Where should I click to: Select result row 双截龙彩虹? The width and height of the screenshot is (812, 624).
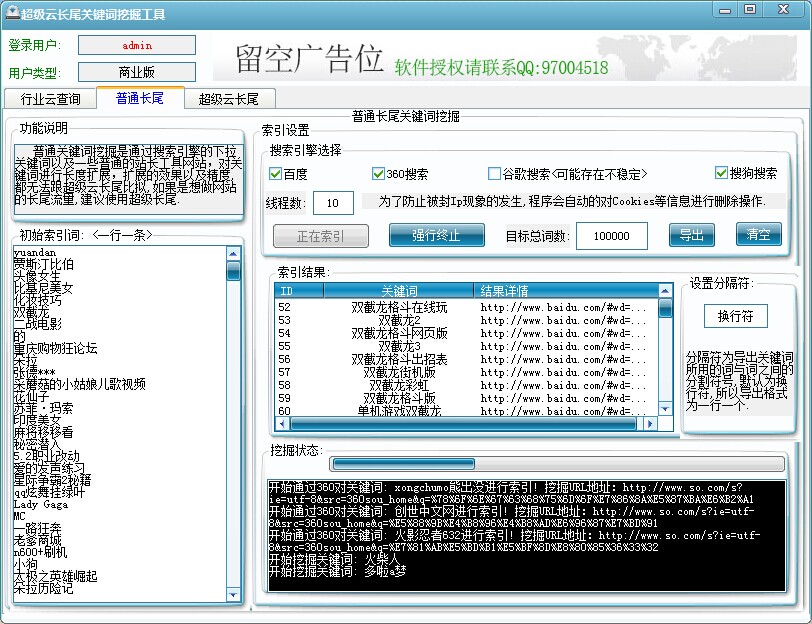pyautogui.click(x=467, y=385)
